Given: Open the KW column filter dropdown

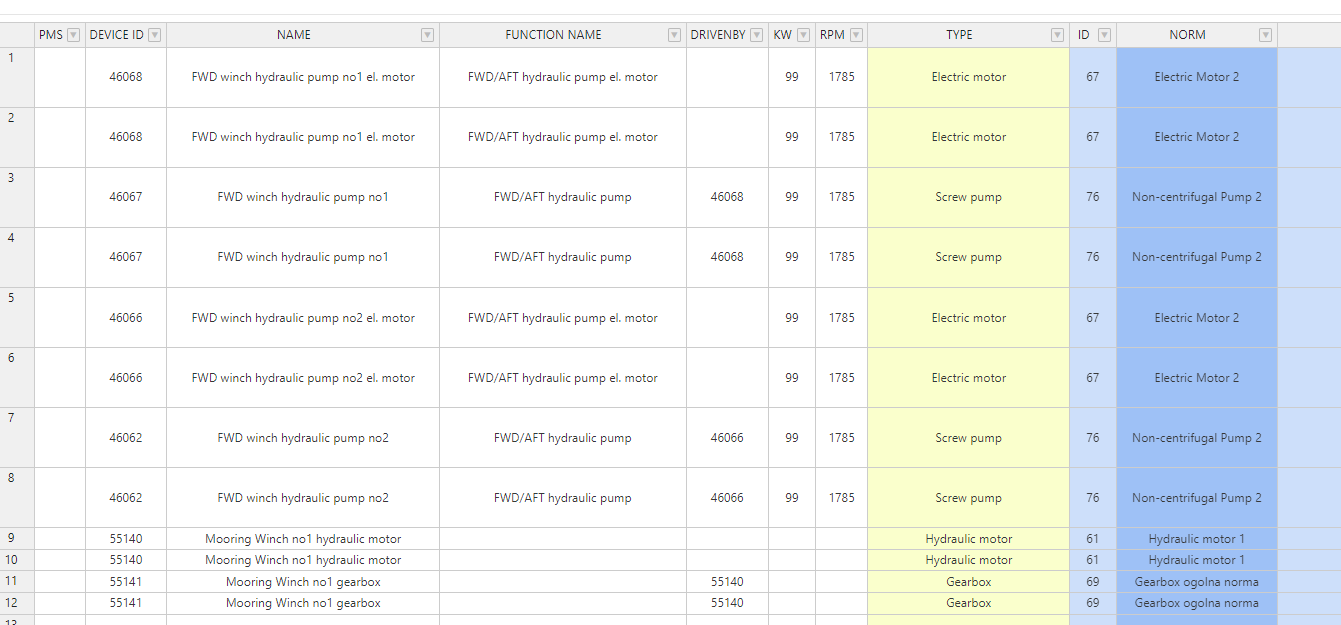Looking at the screenshot, I should [803, 35].
